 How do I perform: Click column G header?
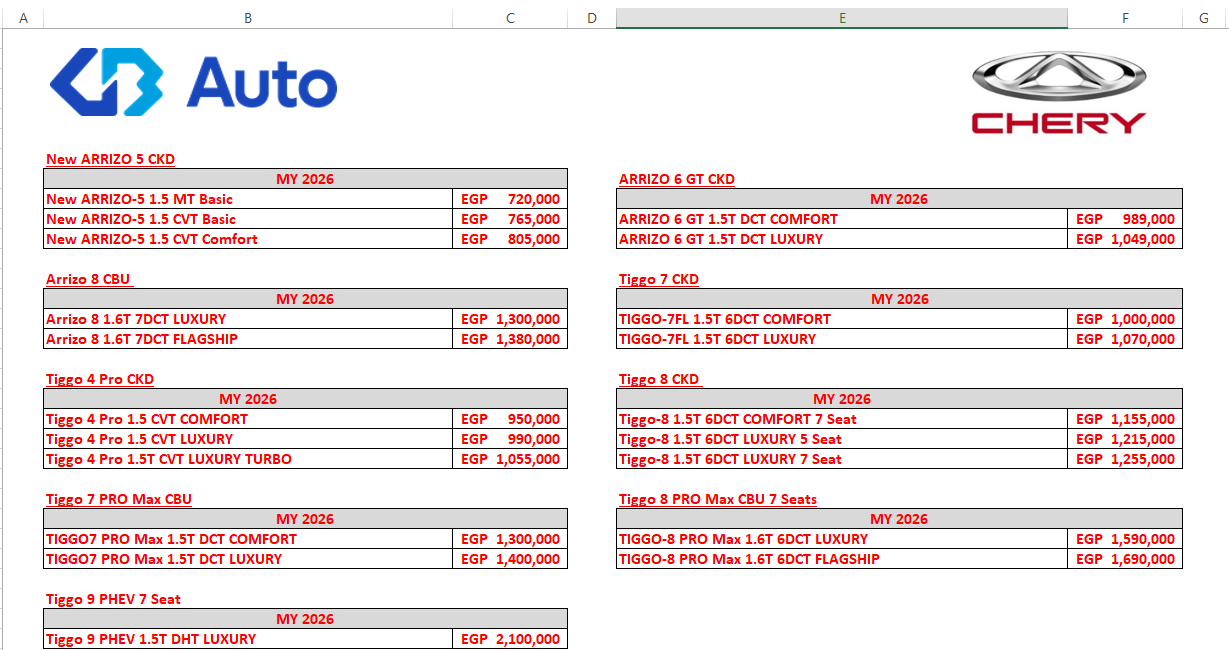(1203, 18)
